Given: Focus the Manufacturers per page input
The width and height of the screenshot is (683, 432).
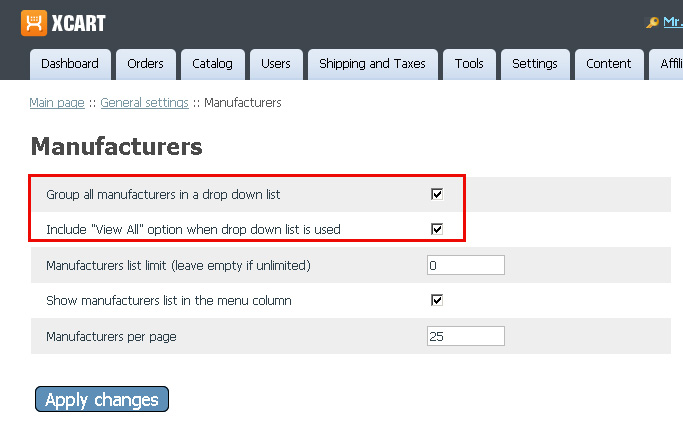Looking at the screenshot, I should [465, 336].
